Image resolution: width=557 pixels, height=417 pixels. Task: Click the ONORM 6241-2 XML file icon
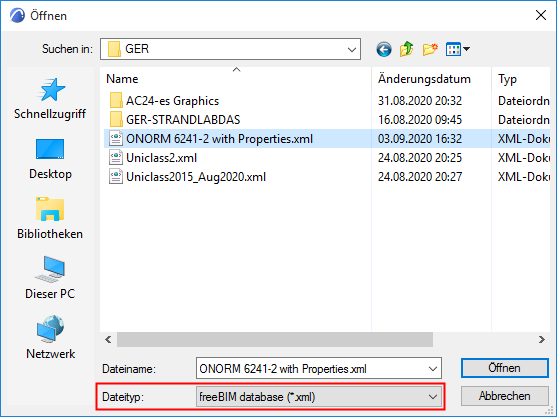(116, 139)
